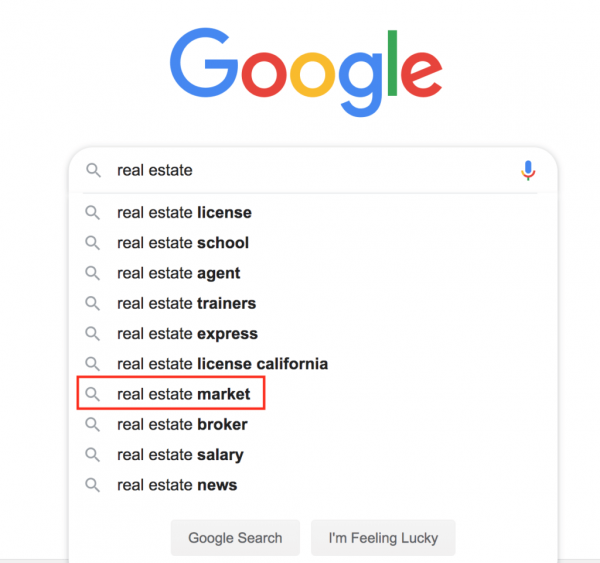Screen dimensions: 600x563
Task: Click inside the search text field
Action: [320, 171]
